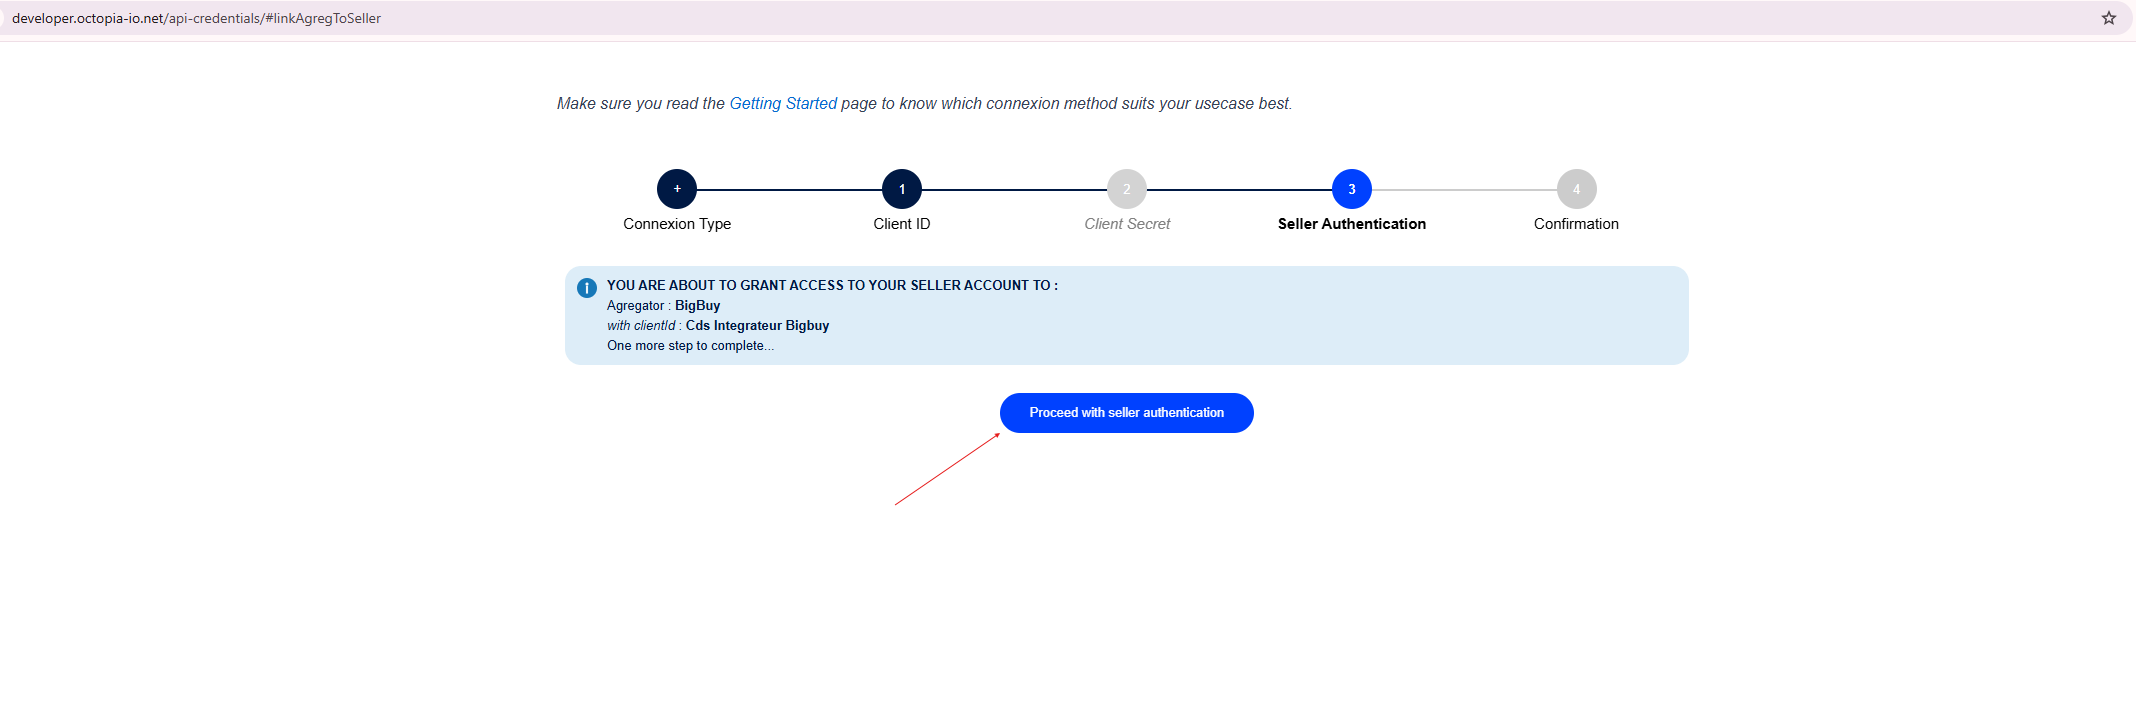
Task: Click the grey step 4 circle
Action: [x=1576, y=189]
